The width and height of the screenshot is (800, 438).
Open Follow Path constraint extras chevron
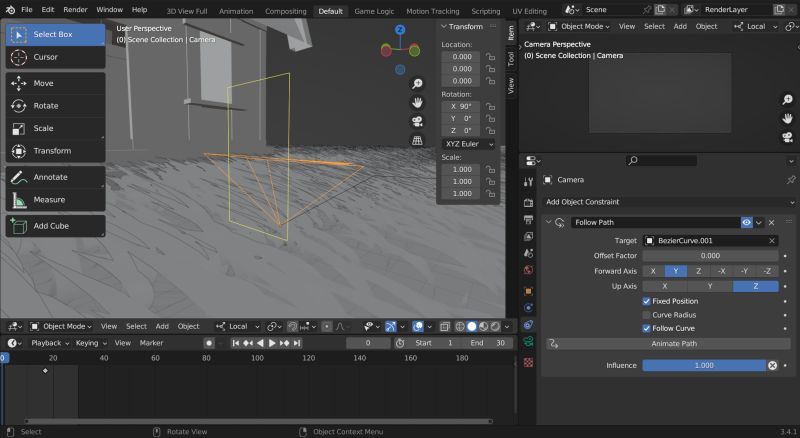pyautogui.click(x=759, y=223)
